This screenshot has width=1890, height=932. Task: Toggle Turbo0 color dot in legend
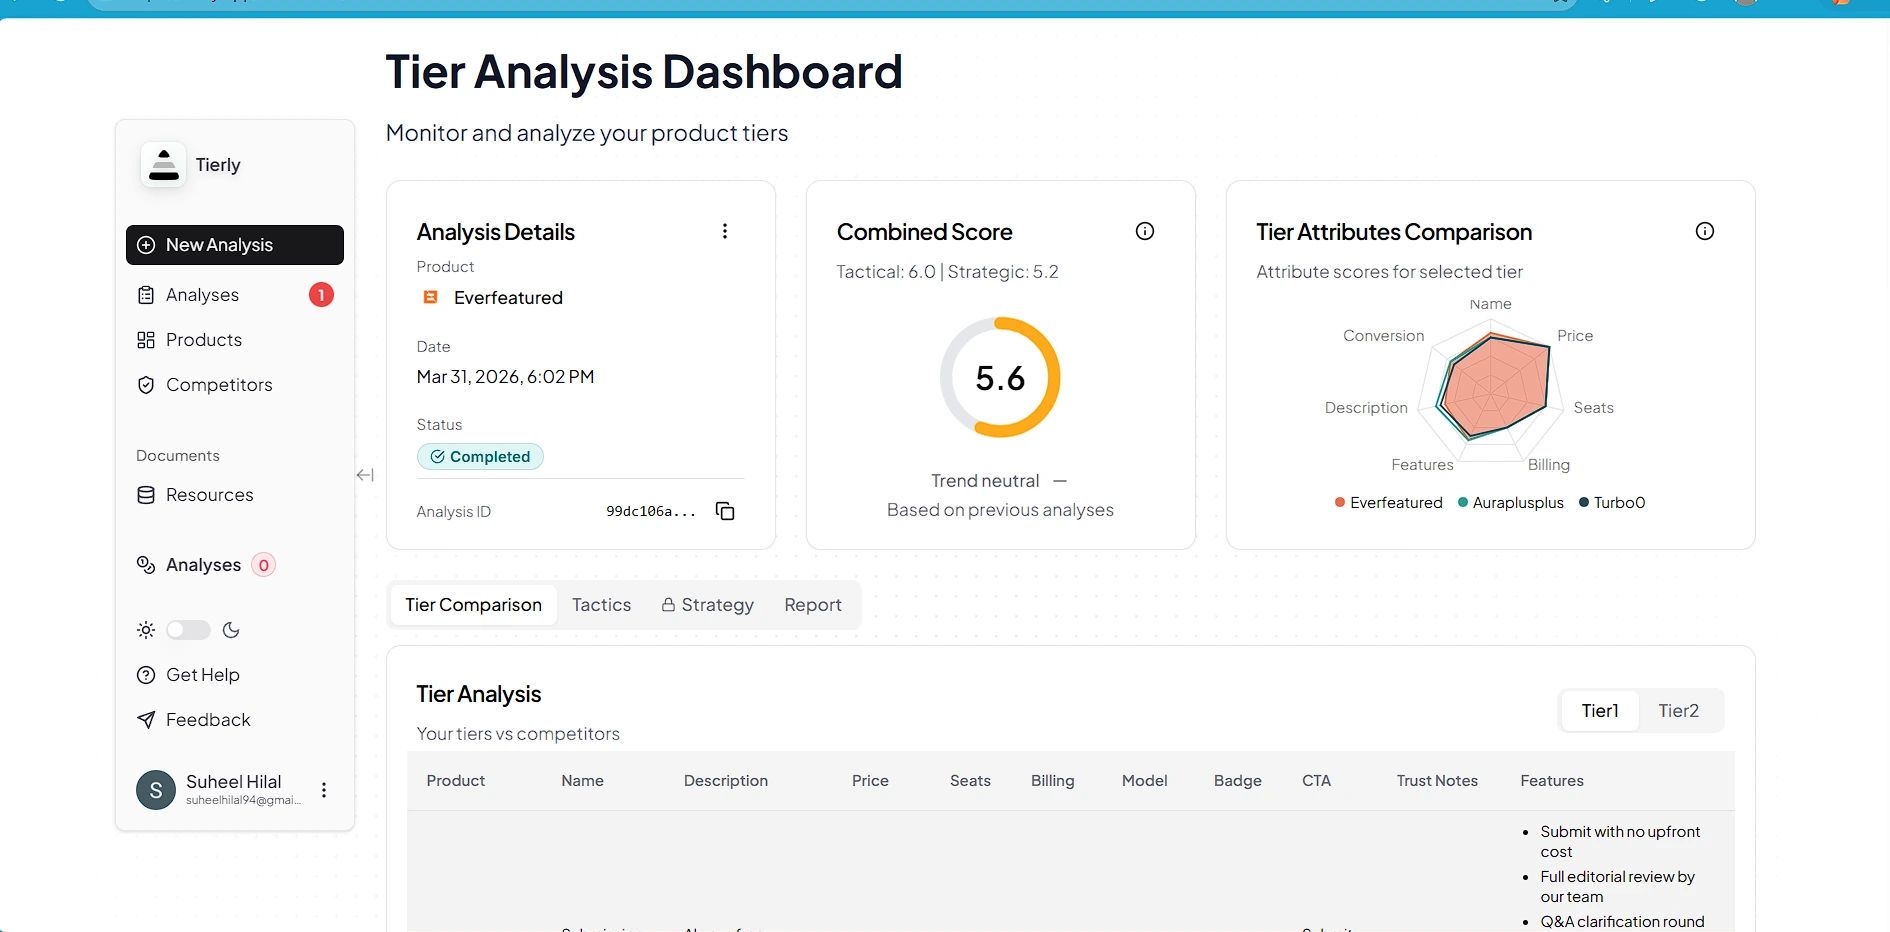tap(1584, 503)
